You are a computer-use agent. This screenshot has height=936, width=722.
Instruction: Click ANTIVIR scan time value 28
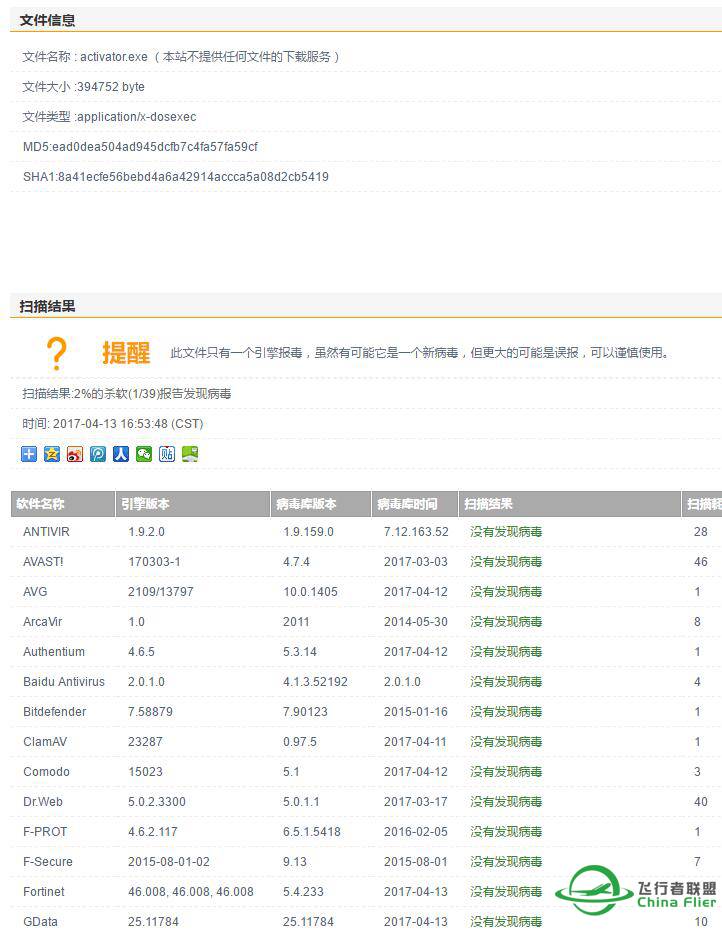tap(701, 532)
